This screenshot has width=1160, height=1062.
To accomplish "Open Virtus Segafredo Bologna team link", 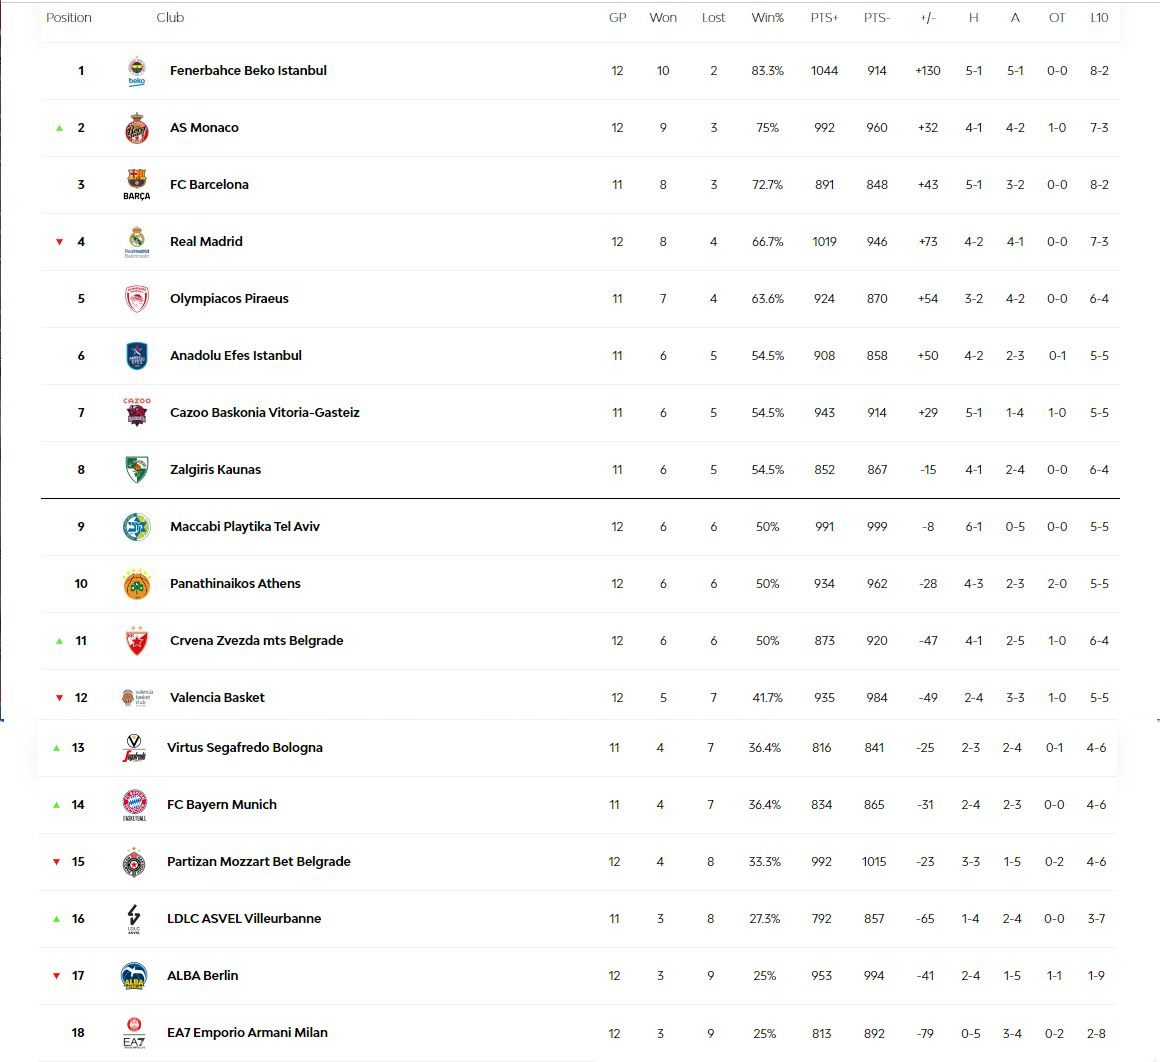I will (244, 748).
